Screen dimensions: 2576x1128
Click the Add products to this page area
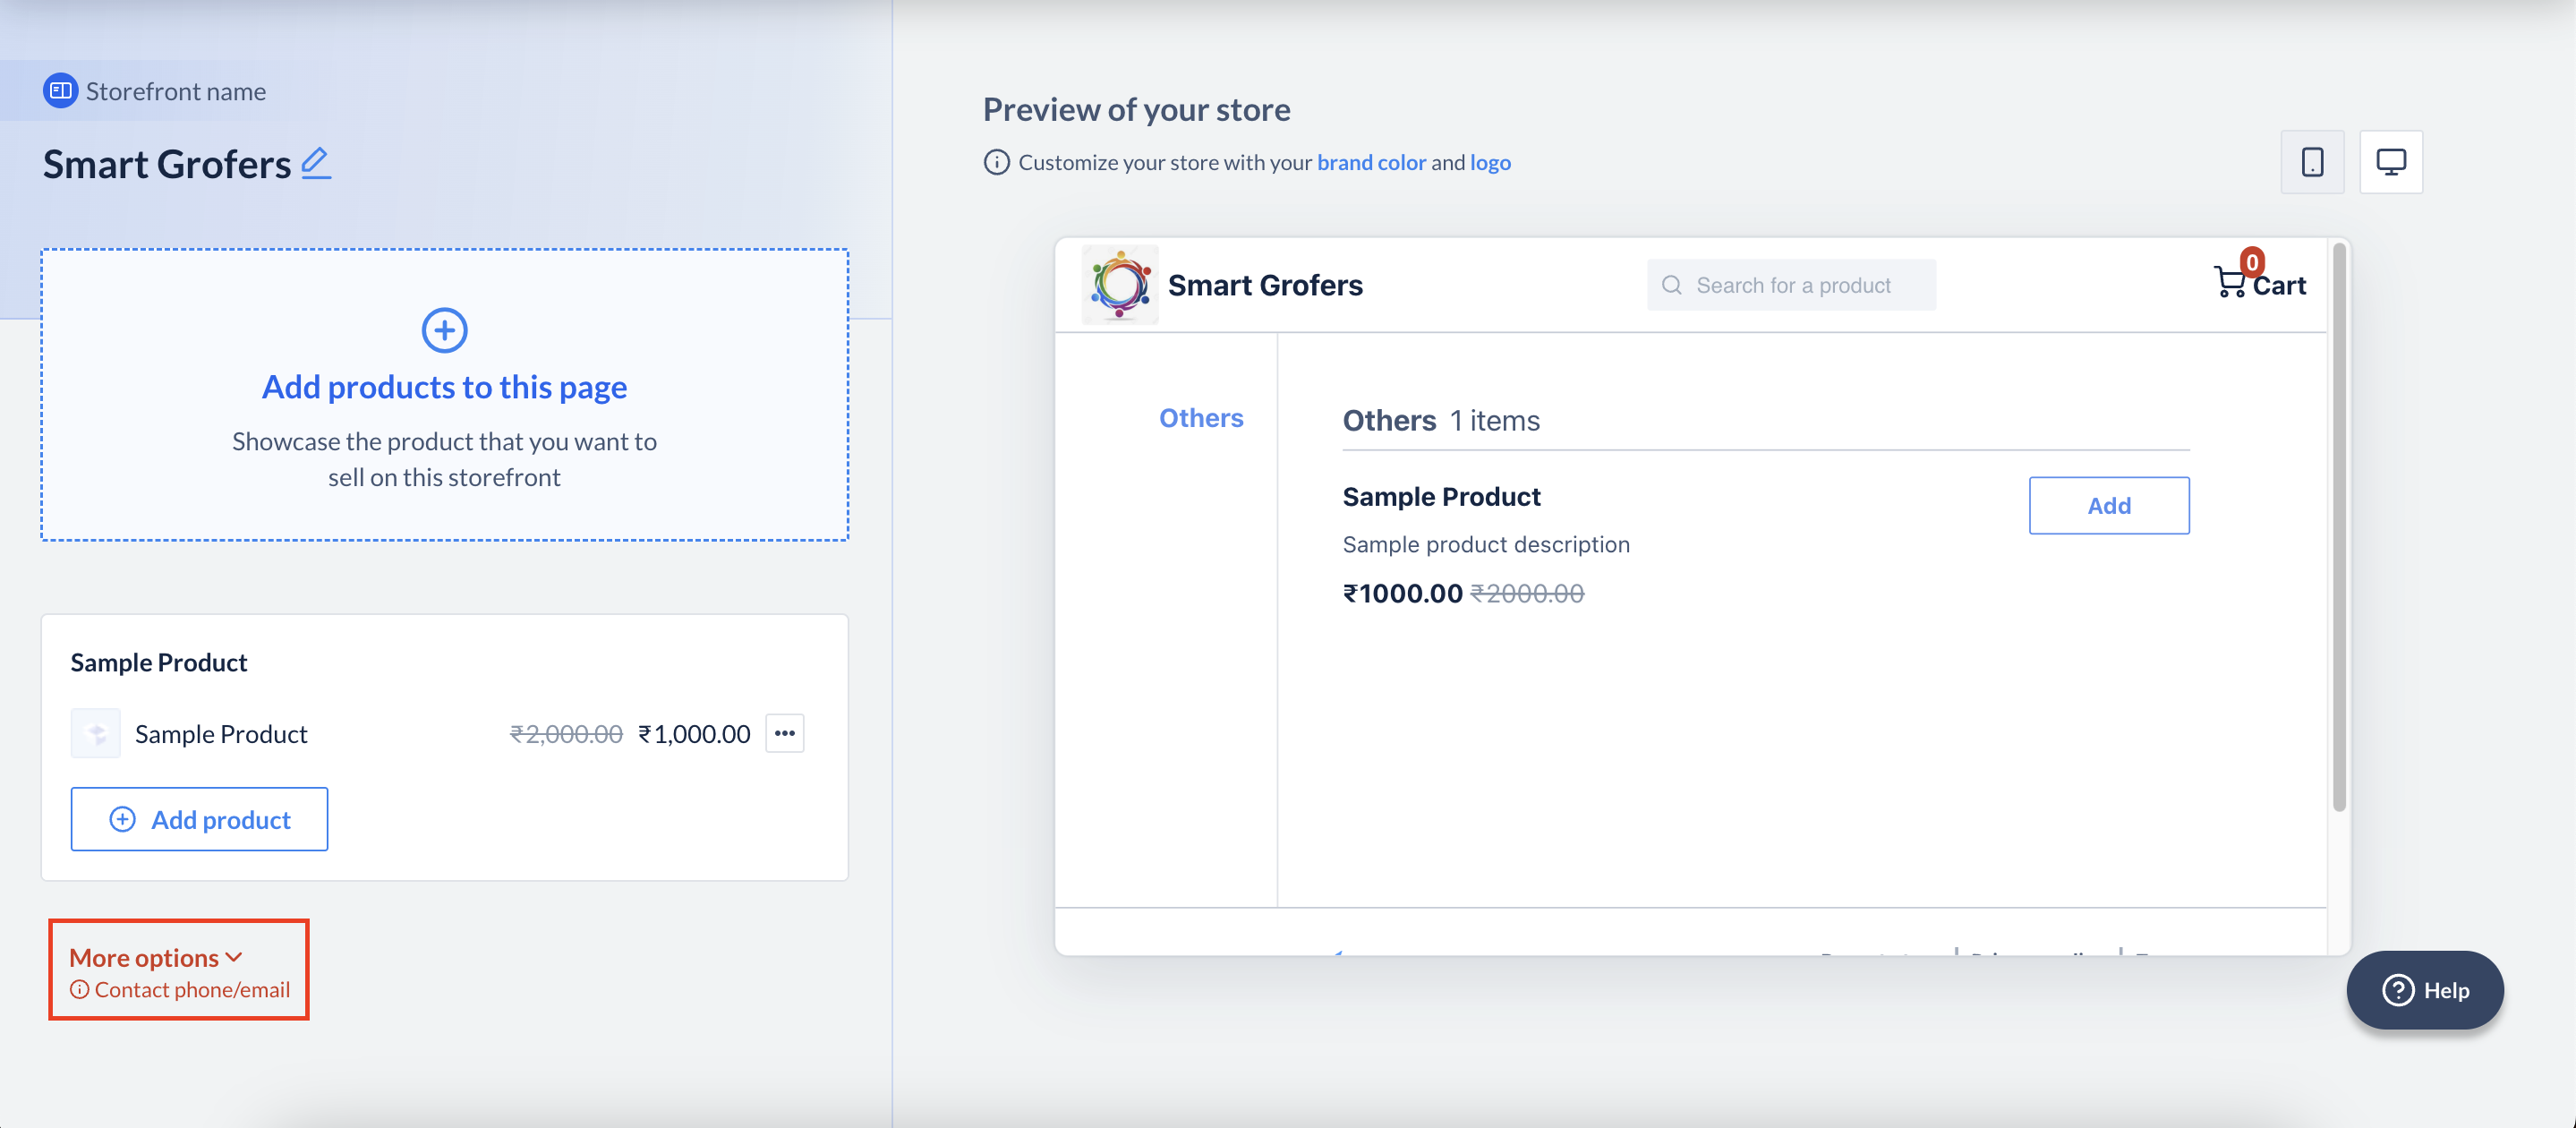click(x=445, y=393)
